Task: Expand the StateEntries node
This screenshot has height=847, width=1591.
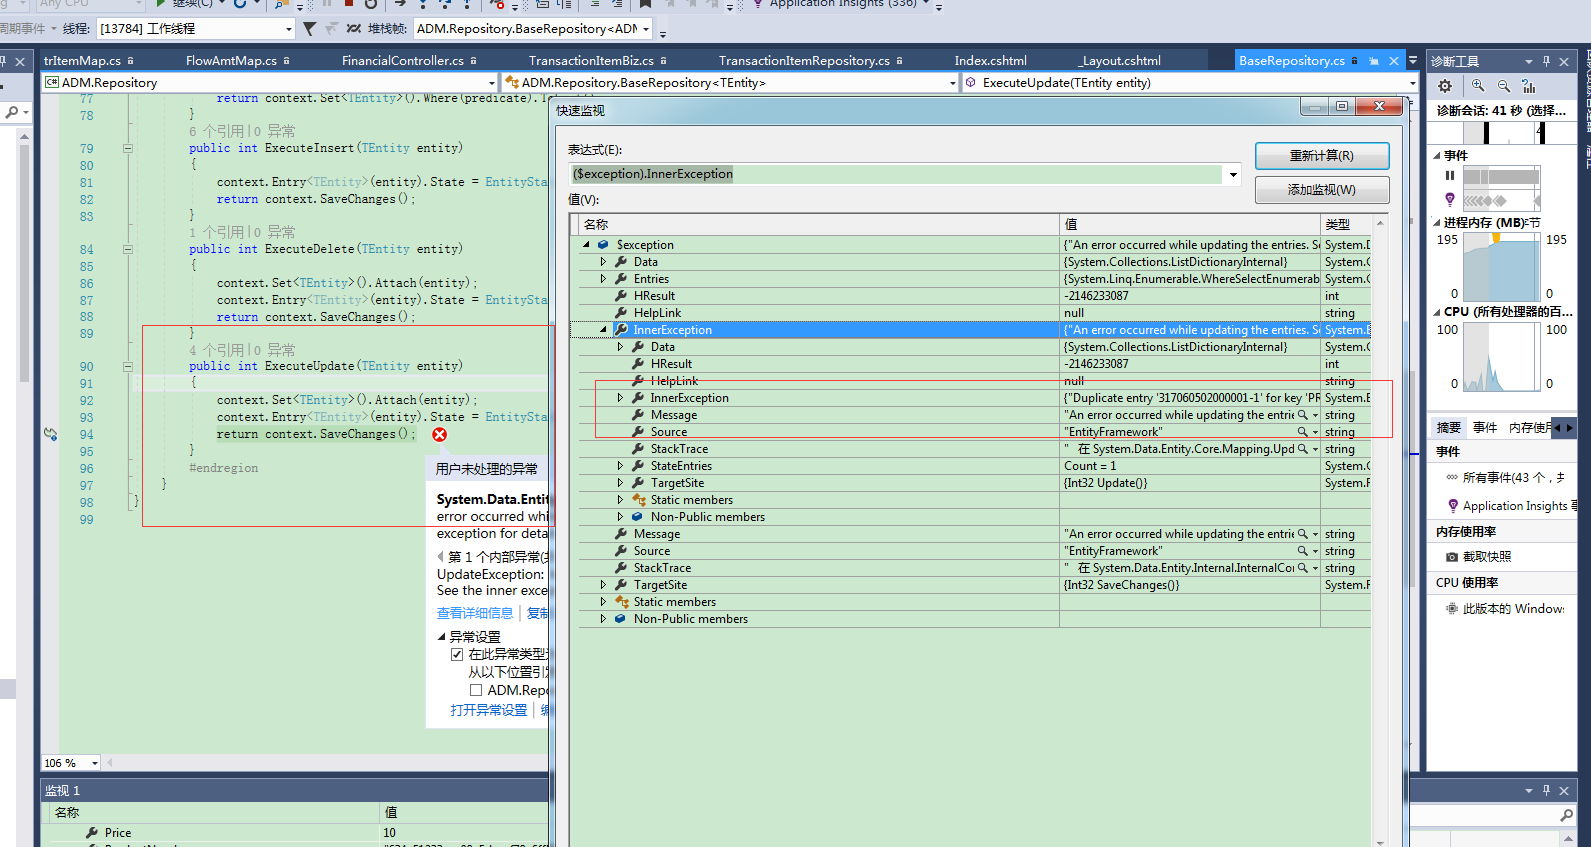Action: point(620,466)
